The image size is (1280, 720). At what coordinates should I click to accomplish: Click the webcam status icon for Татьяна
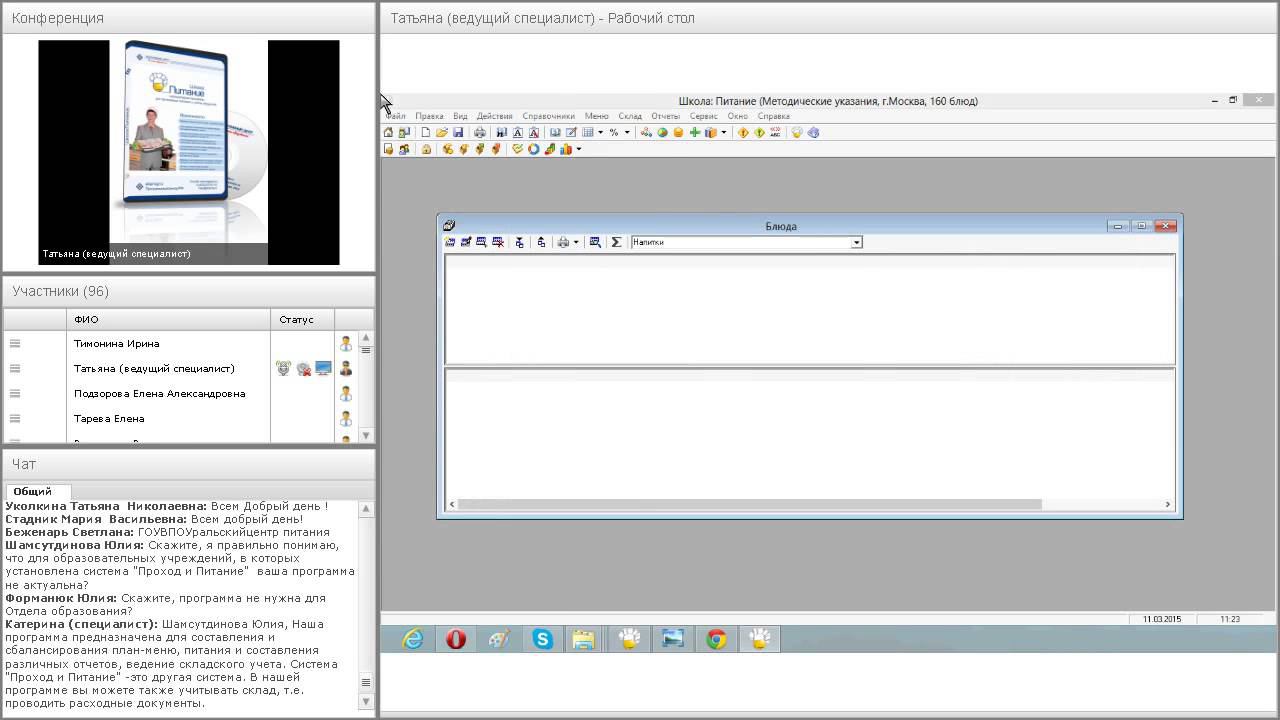tap(303, 369)
